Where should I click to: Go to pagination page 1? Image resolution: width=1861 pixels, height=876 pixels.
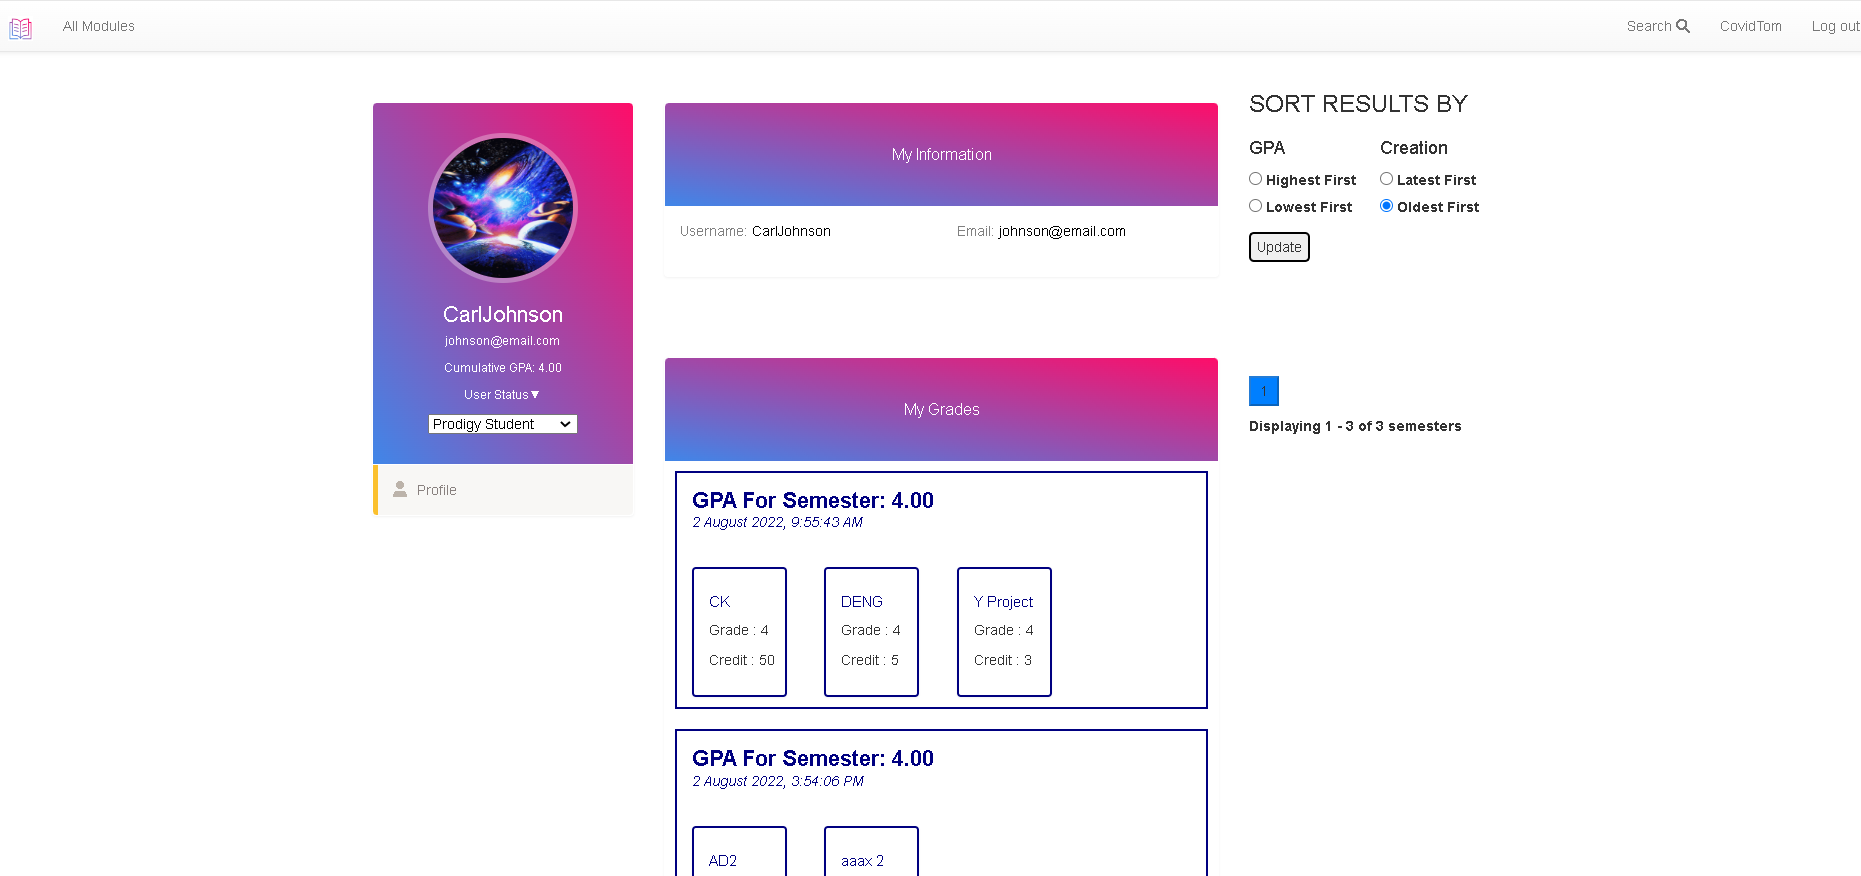pos(1264,391)
